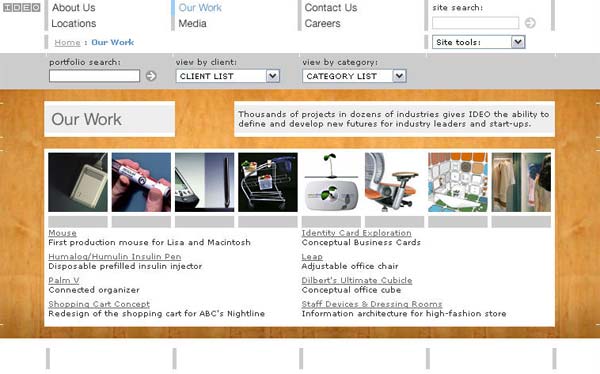Open the Careers menu item

coord(323,23)
